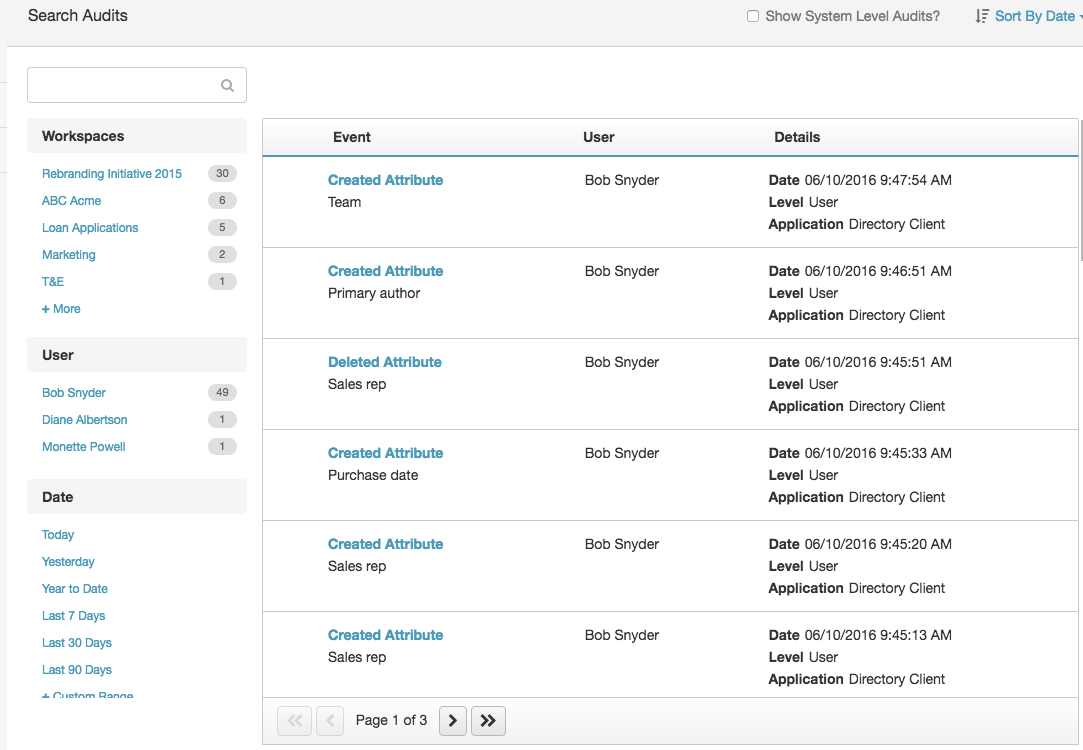The height and width of the screenshot is (750, 1083).
Task: Open the Deleted Attribute event
Action: [x=385, y=362]
